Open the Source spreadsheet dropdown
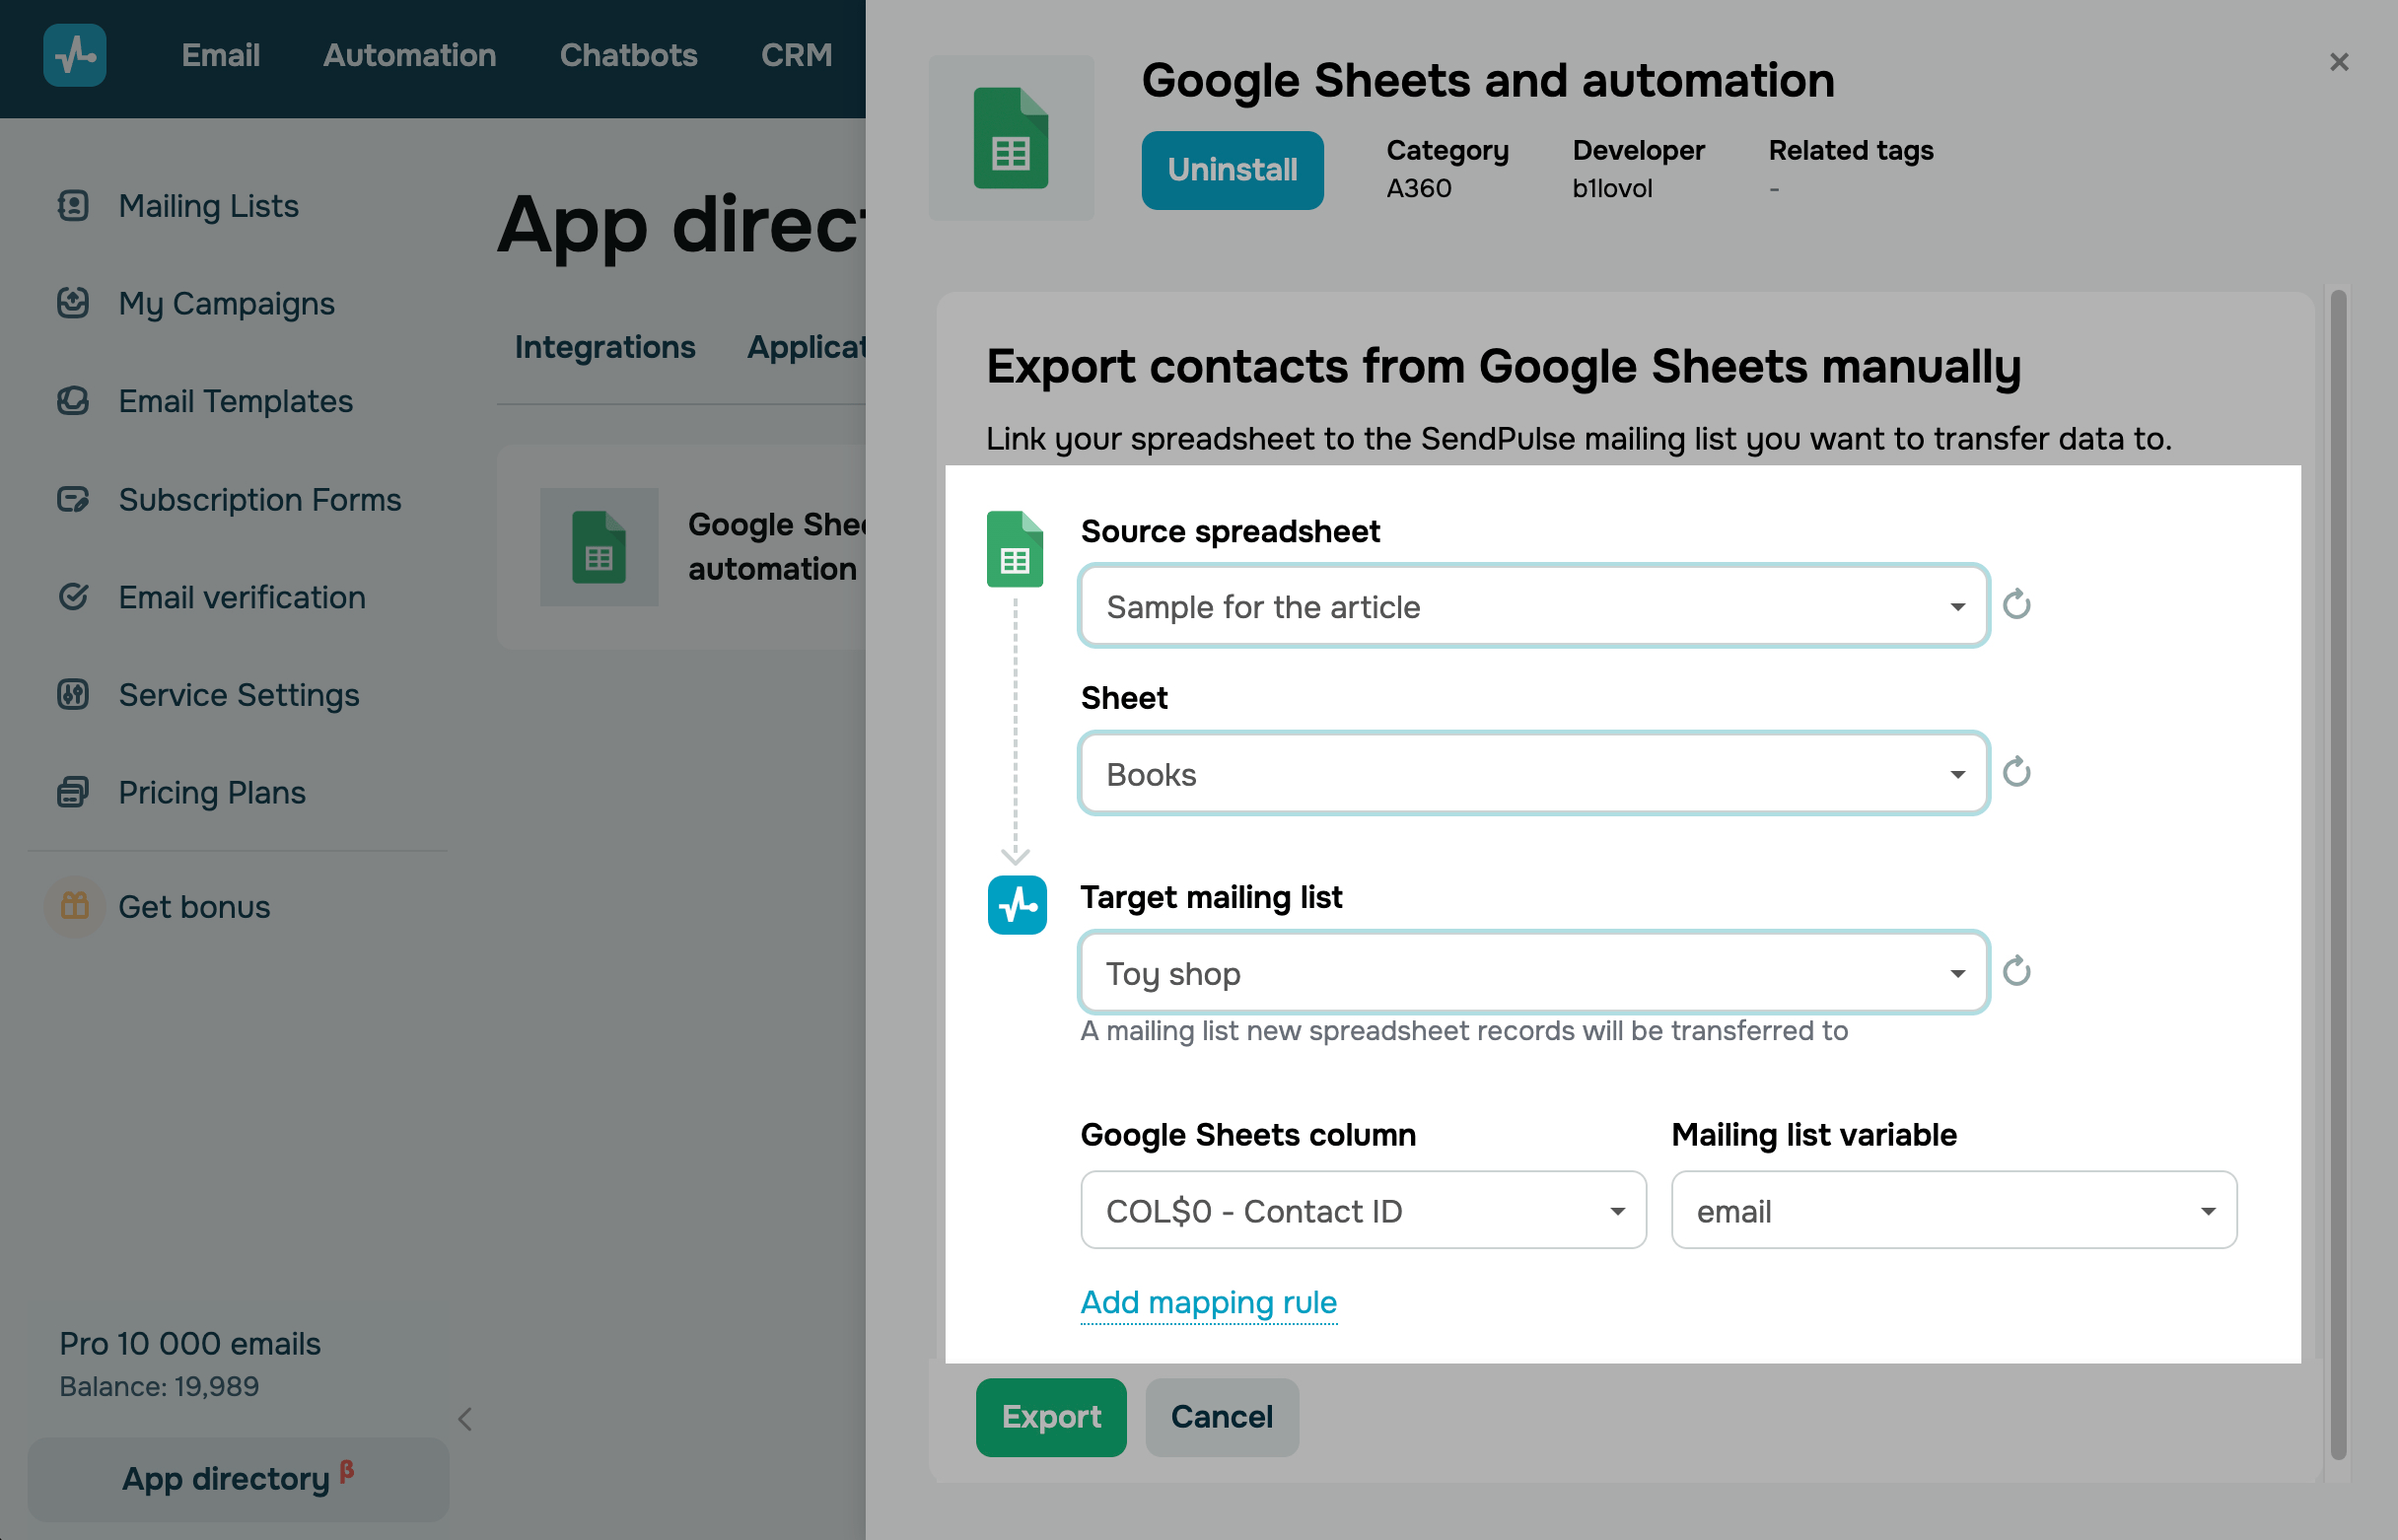The height and width of the screenshot is (1540, 2398). [x=1532, y=606]
